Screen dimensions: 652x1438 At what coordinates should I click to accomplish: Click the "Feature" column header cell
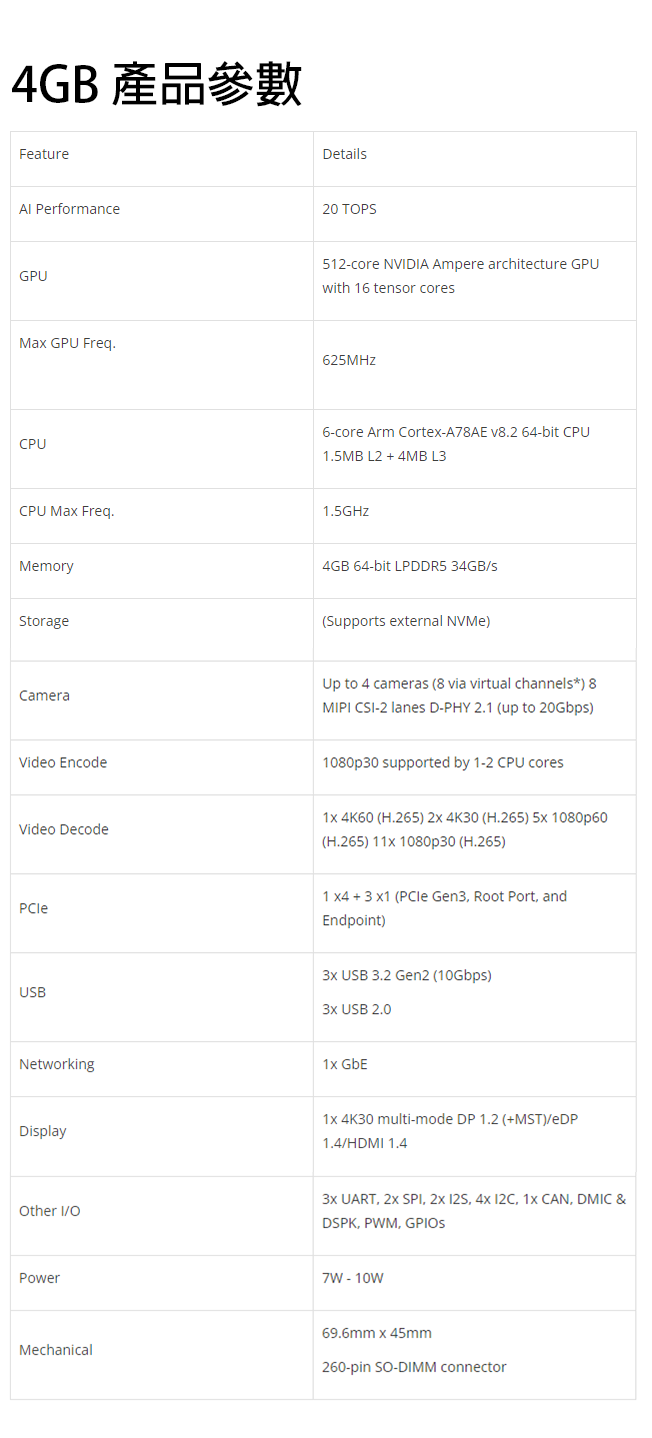44,154
